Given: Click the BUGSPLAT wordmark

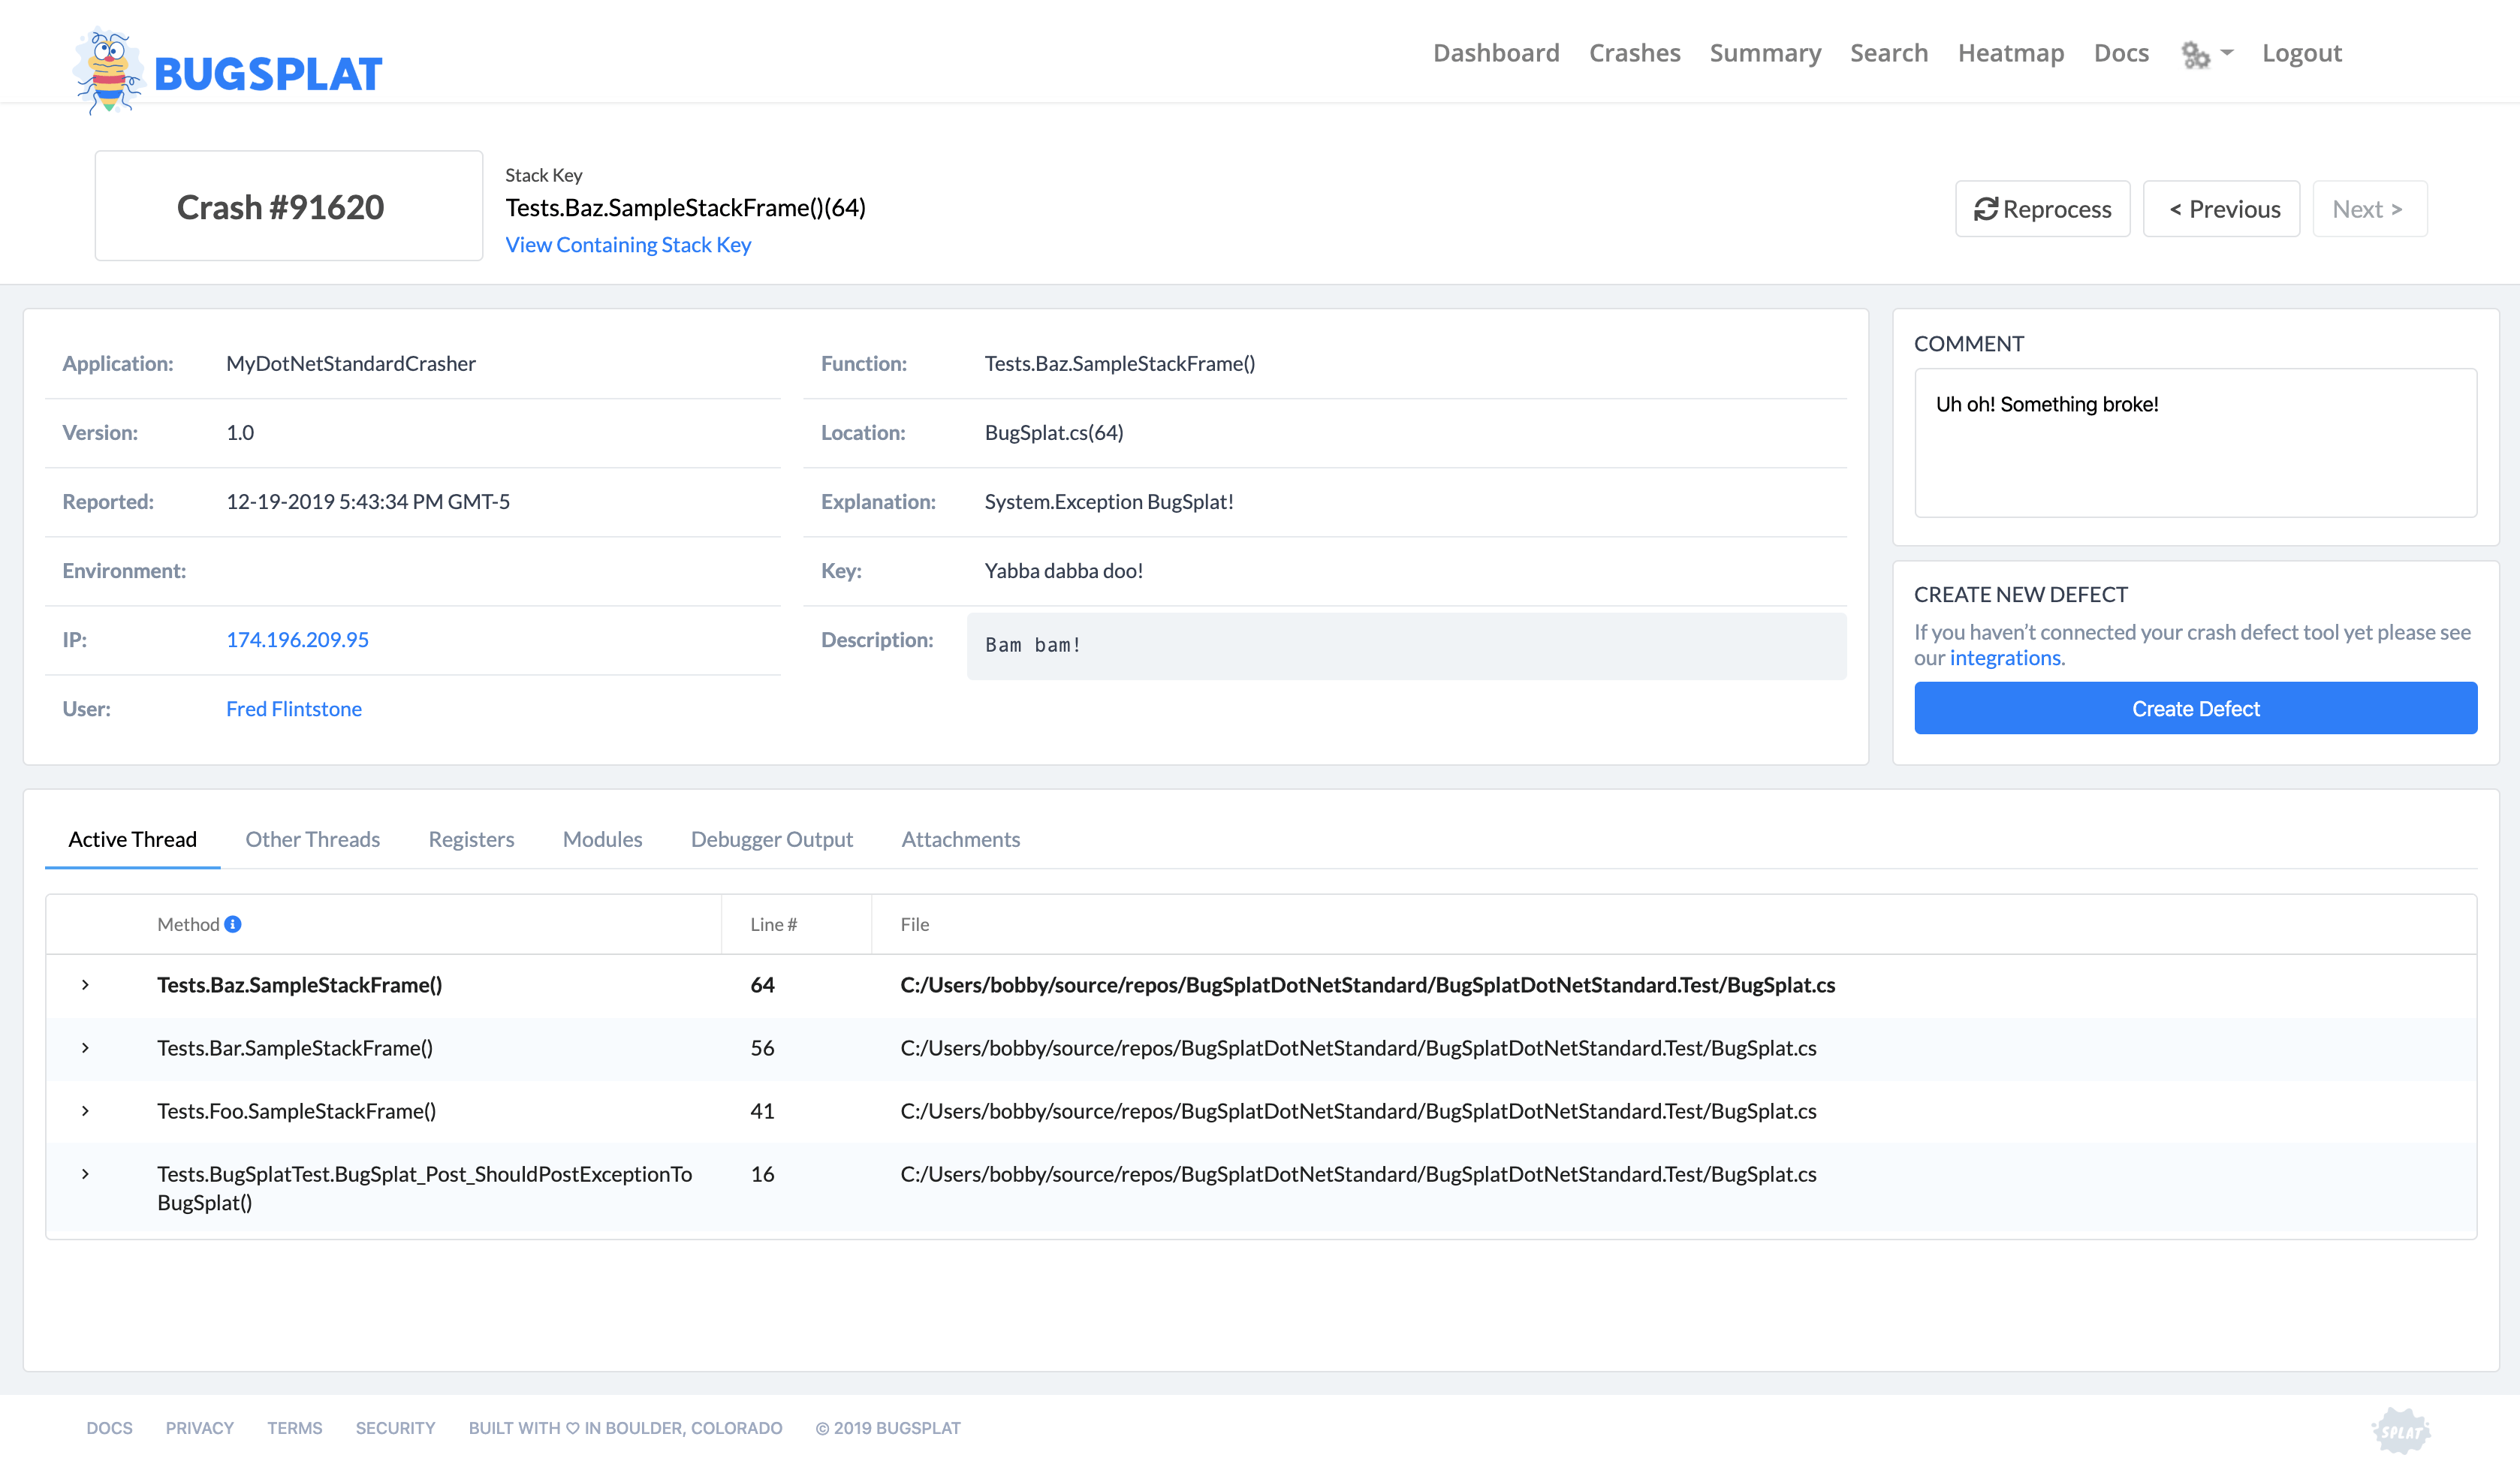Looking at the screenshot, I should 268,75.
